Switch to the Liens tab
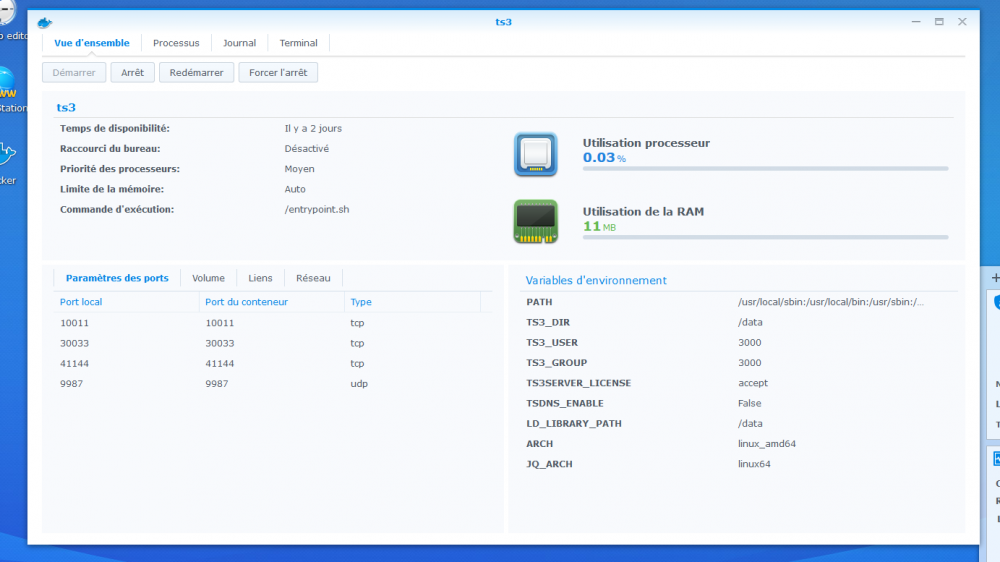This screenshot has width=1000, height=562. click(260, 278)
